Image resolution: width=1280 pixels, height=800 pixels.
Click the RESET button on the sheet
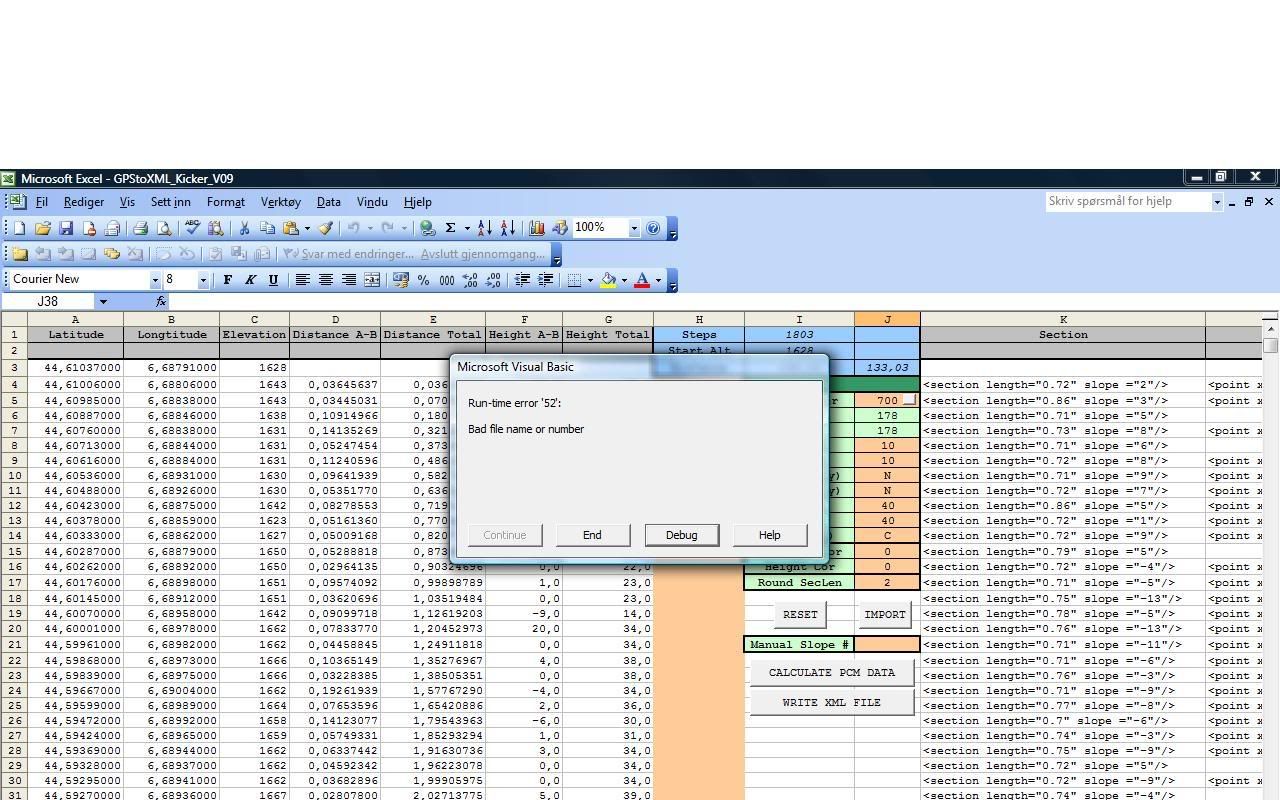[800, 614]
